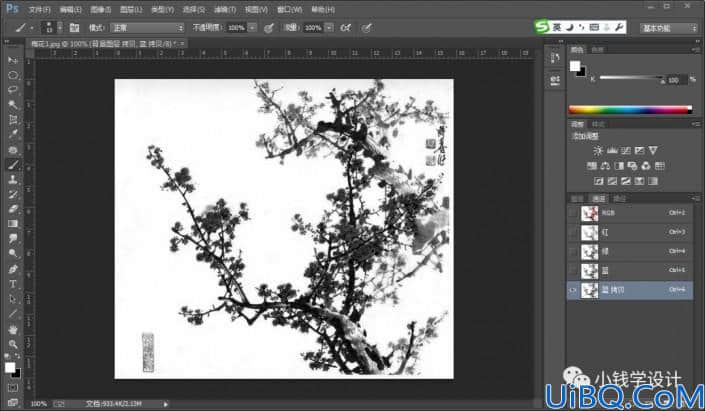Add a Vibrance adjustment

(x=653, y=151)
